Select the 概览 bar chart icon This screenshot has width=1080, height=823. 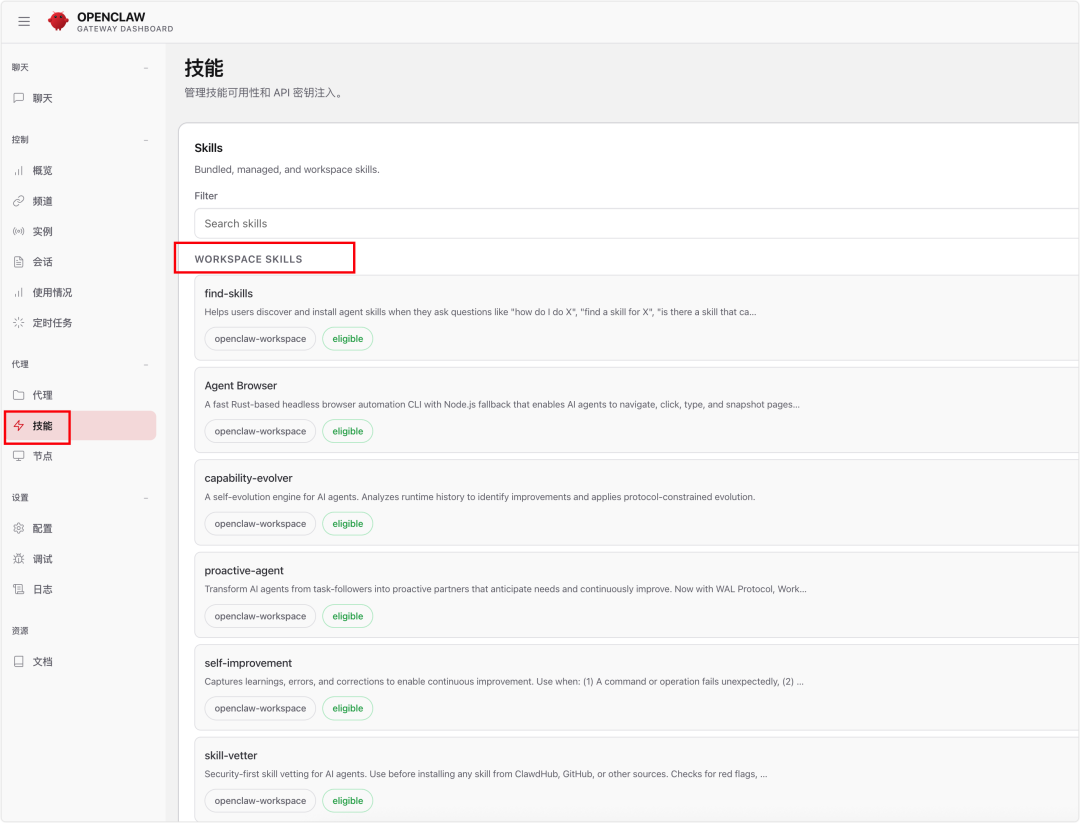coord(18,171)
